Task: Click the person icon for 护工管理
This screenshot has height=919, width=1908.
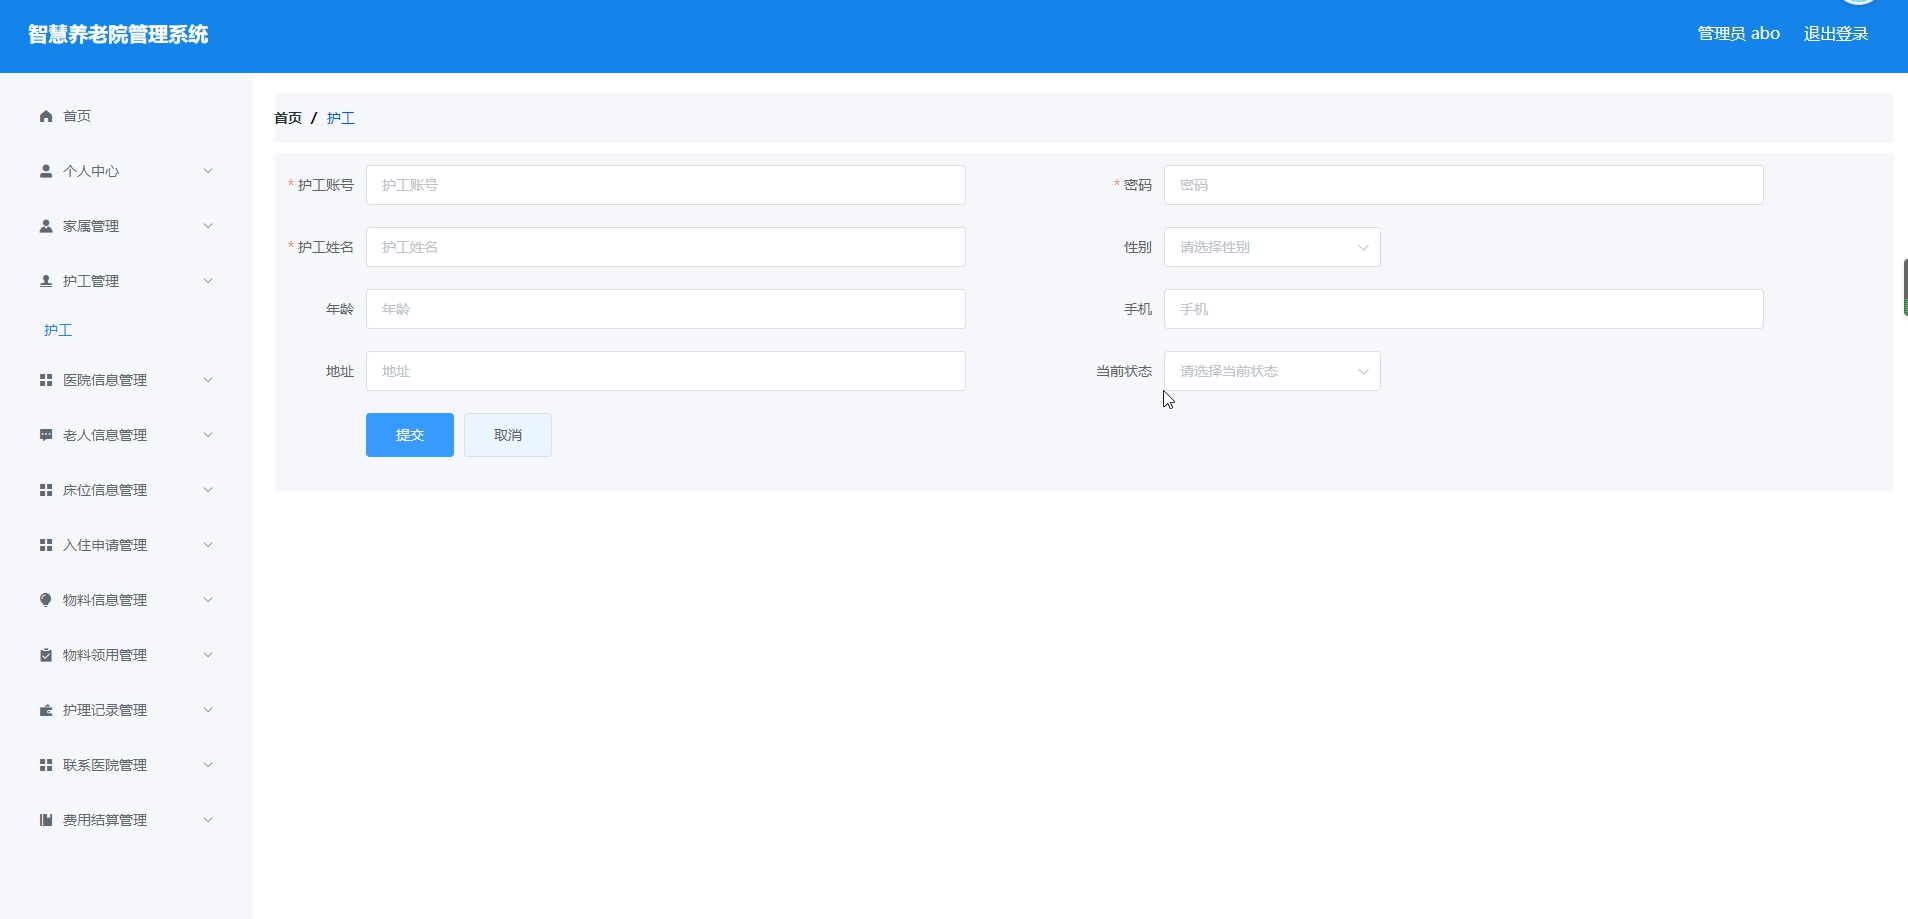Action: click(x=46, y=281)
